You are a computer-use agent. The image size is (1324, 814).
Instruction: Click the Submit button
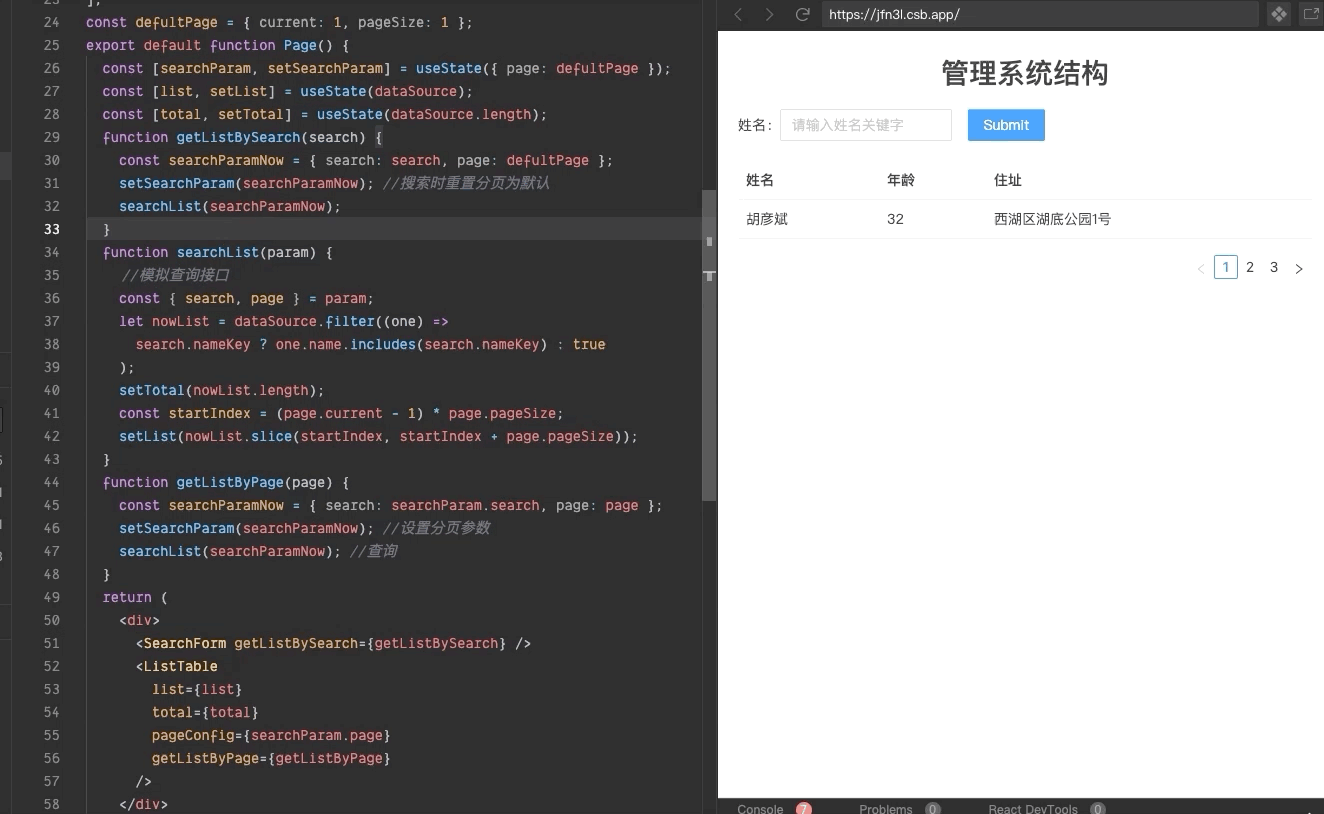(1006, 125)
